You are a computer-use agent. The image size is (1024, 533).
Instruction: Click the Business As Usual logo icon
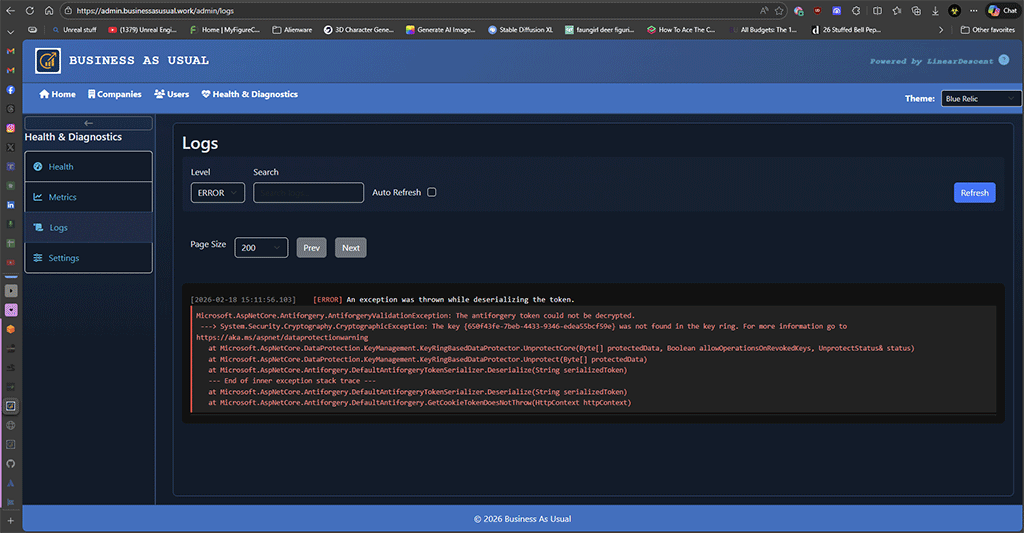[x=47, y=62]
